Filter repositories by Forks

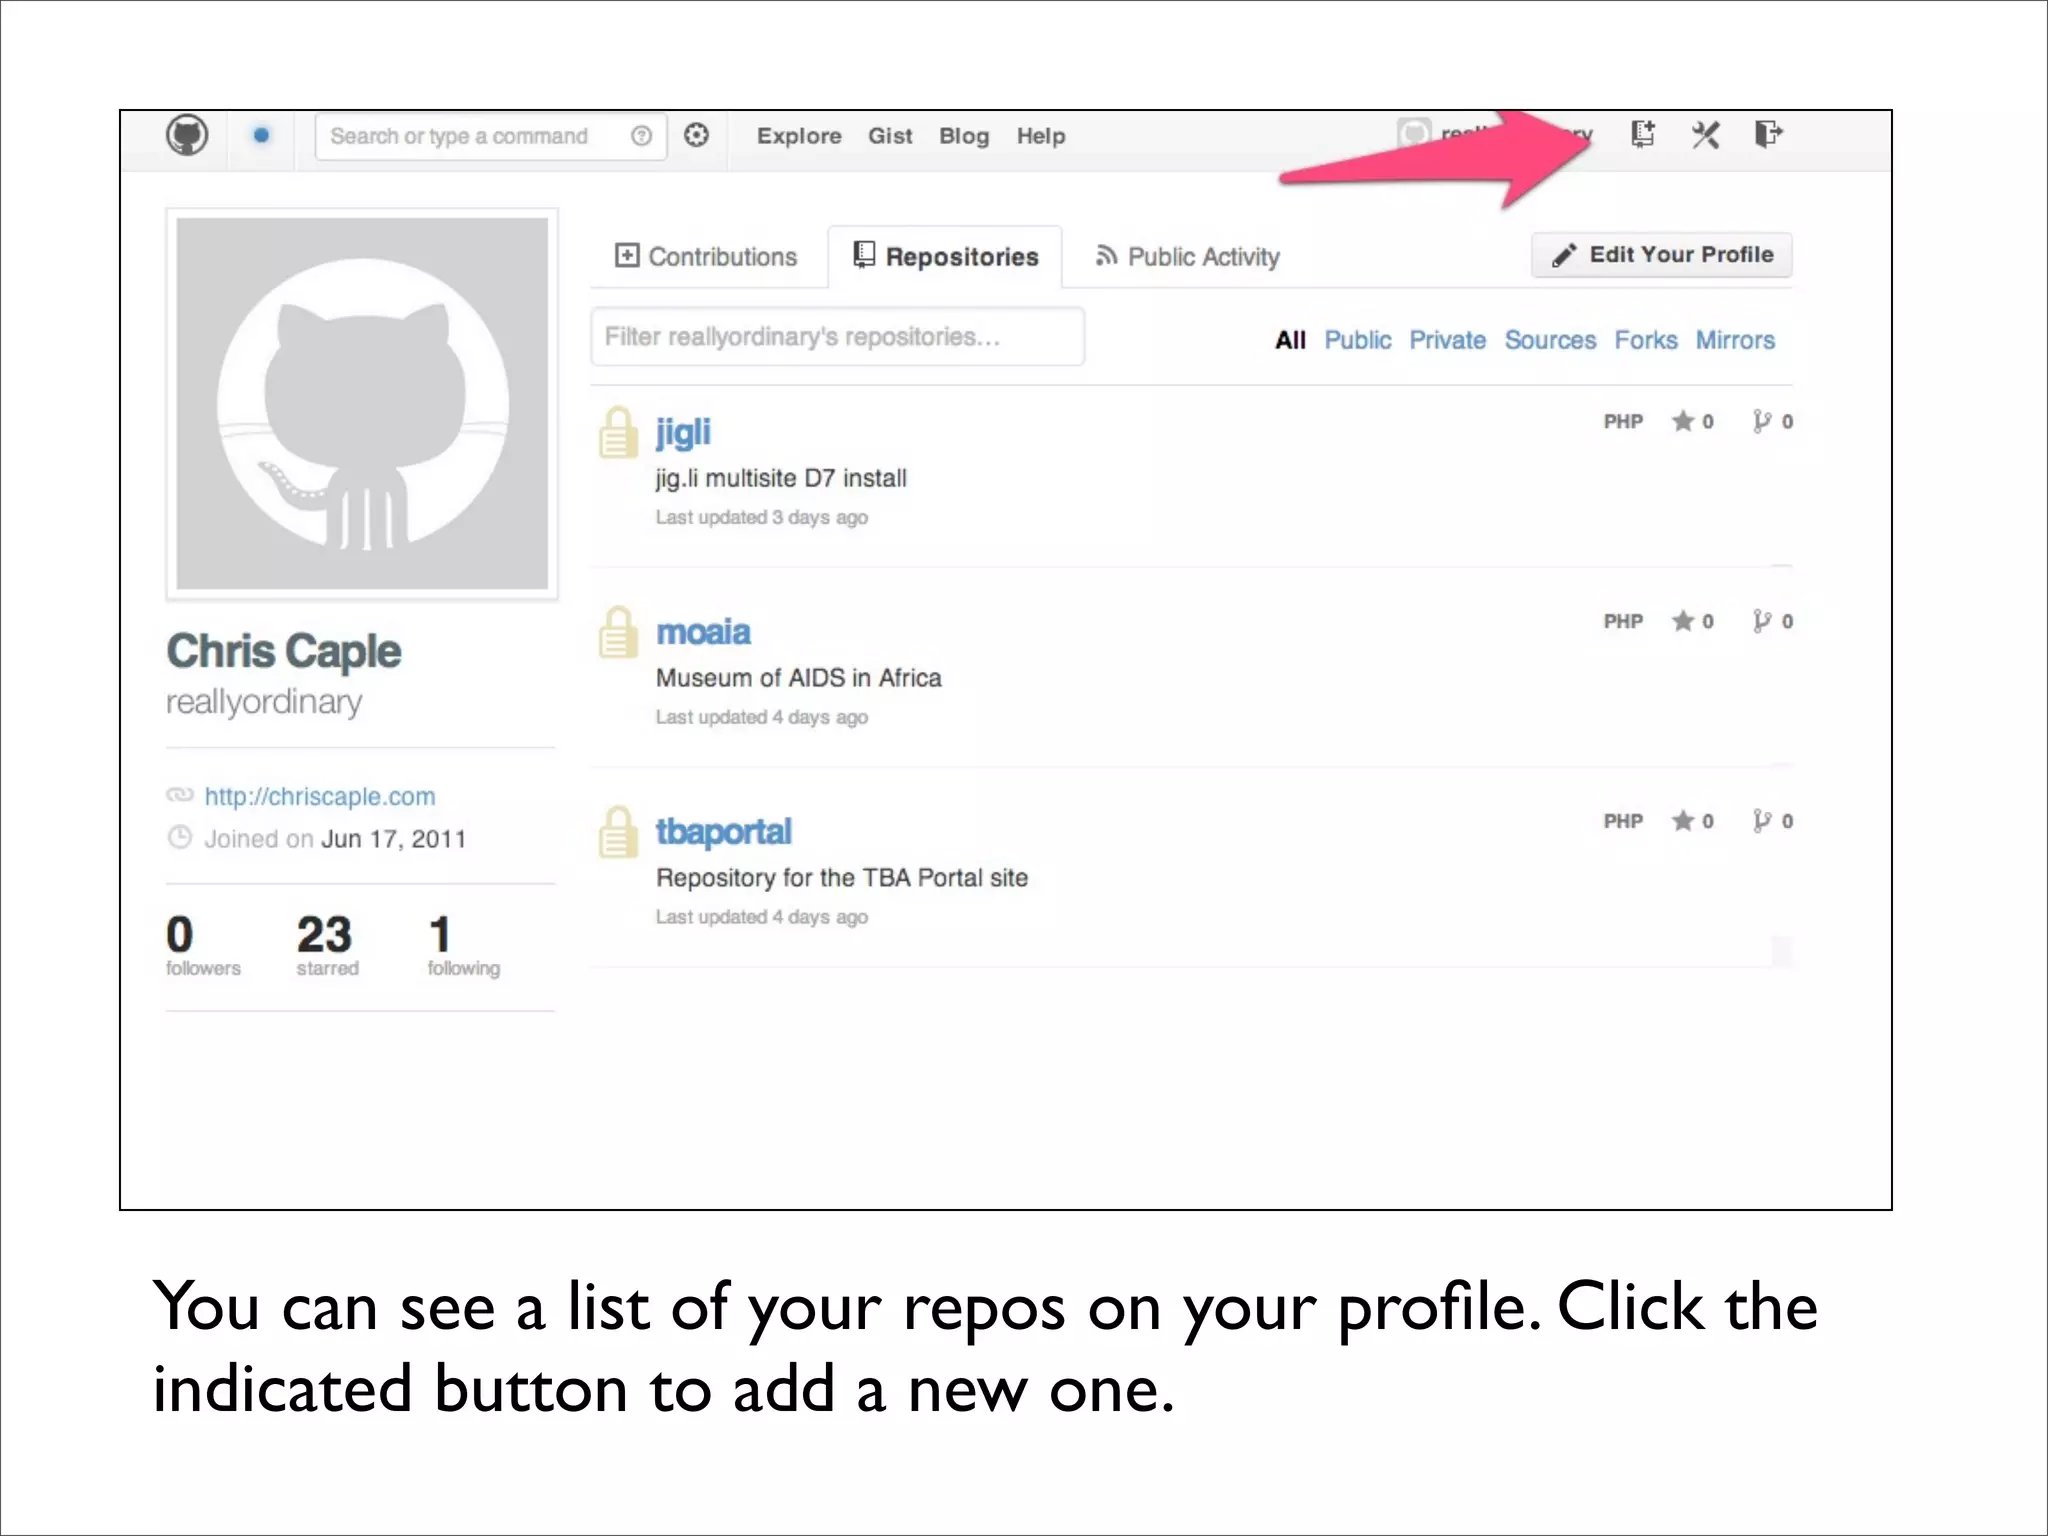point(1646,340)
